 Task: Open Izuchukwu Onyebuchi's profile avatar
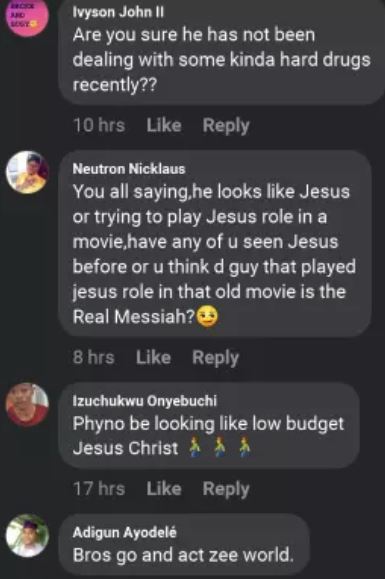27,404
